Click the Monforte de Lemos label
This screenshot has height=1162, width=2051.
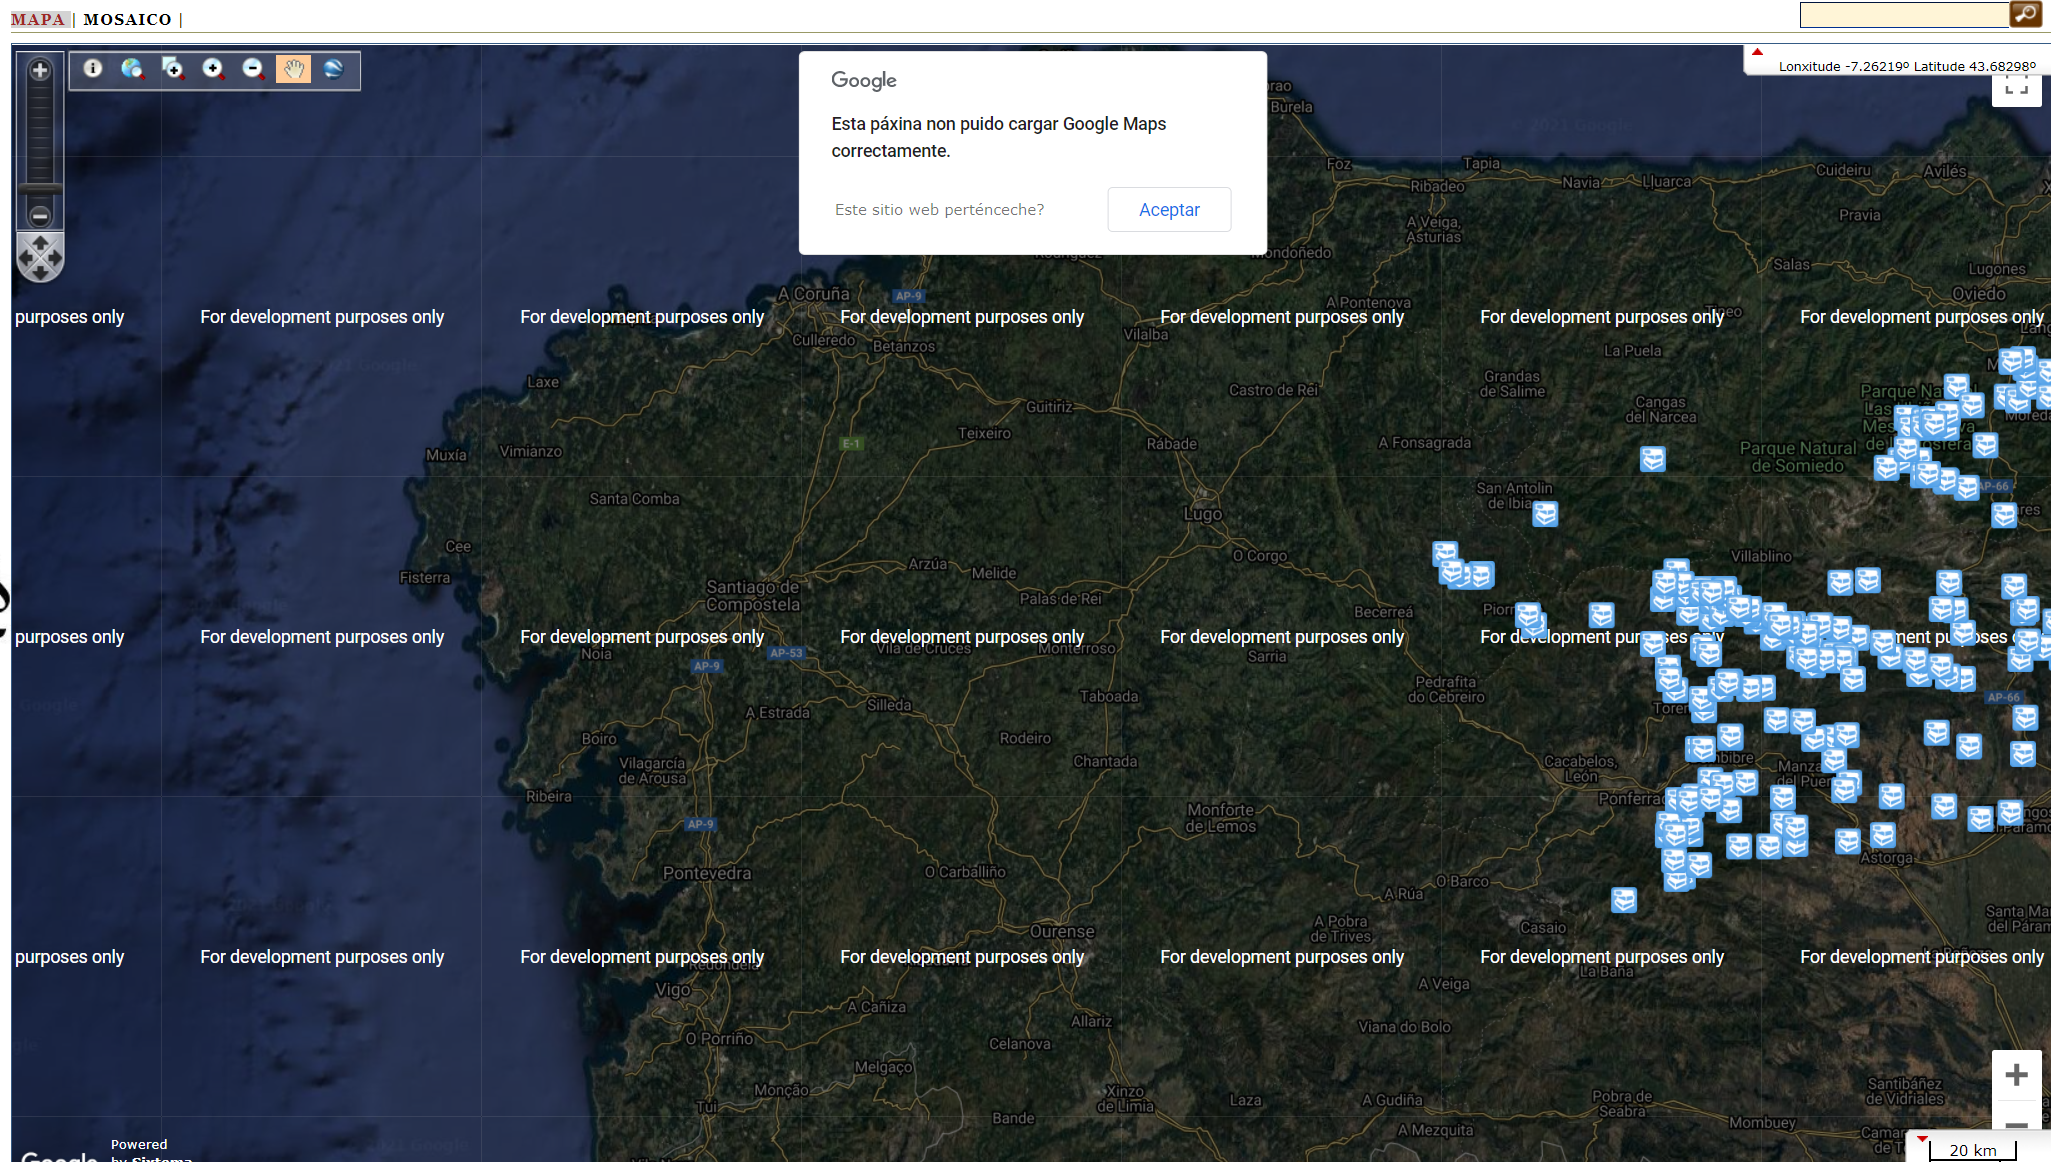tap(1221, 818)
